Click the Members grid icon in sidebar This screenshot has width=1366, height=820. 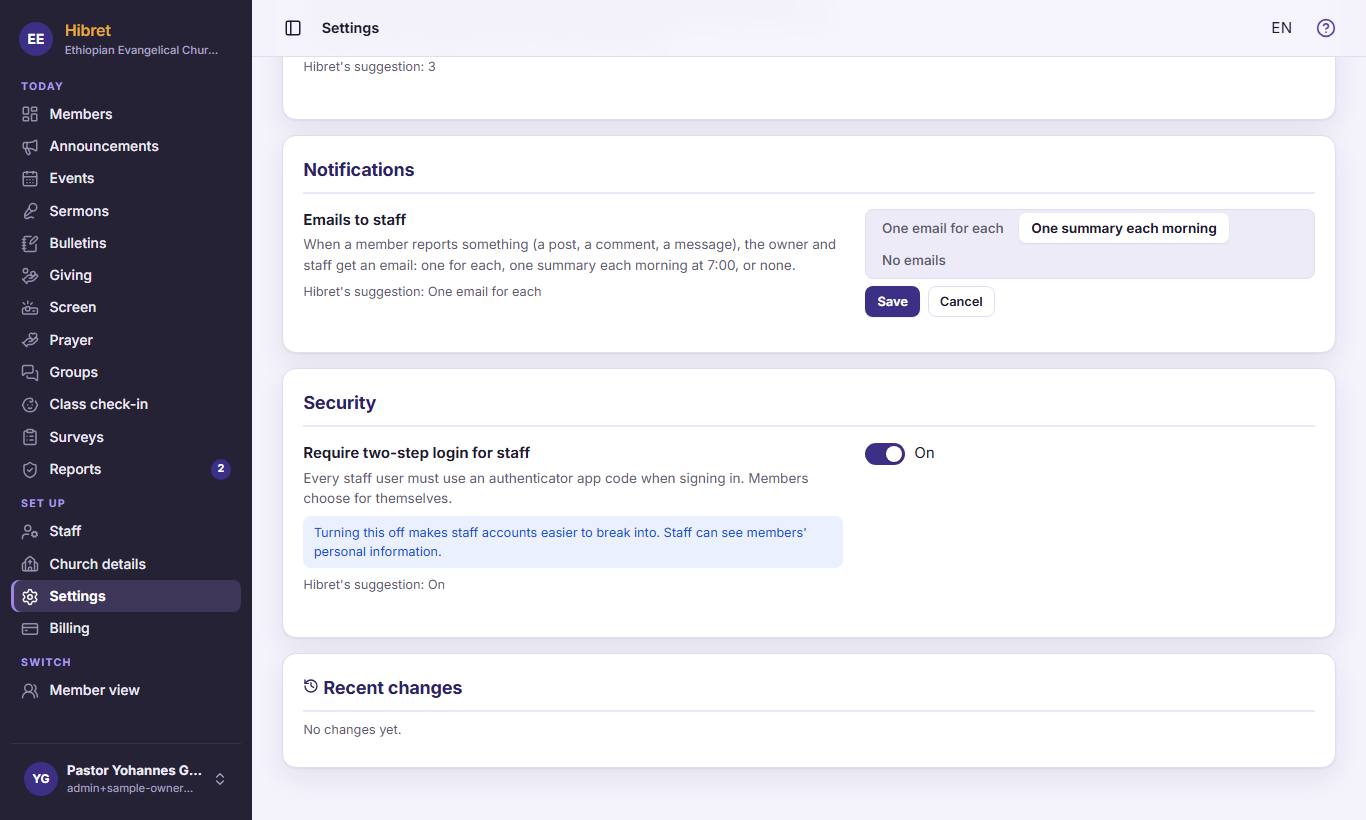click(x=30, y=114)
